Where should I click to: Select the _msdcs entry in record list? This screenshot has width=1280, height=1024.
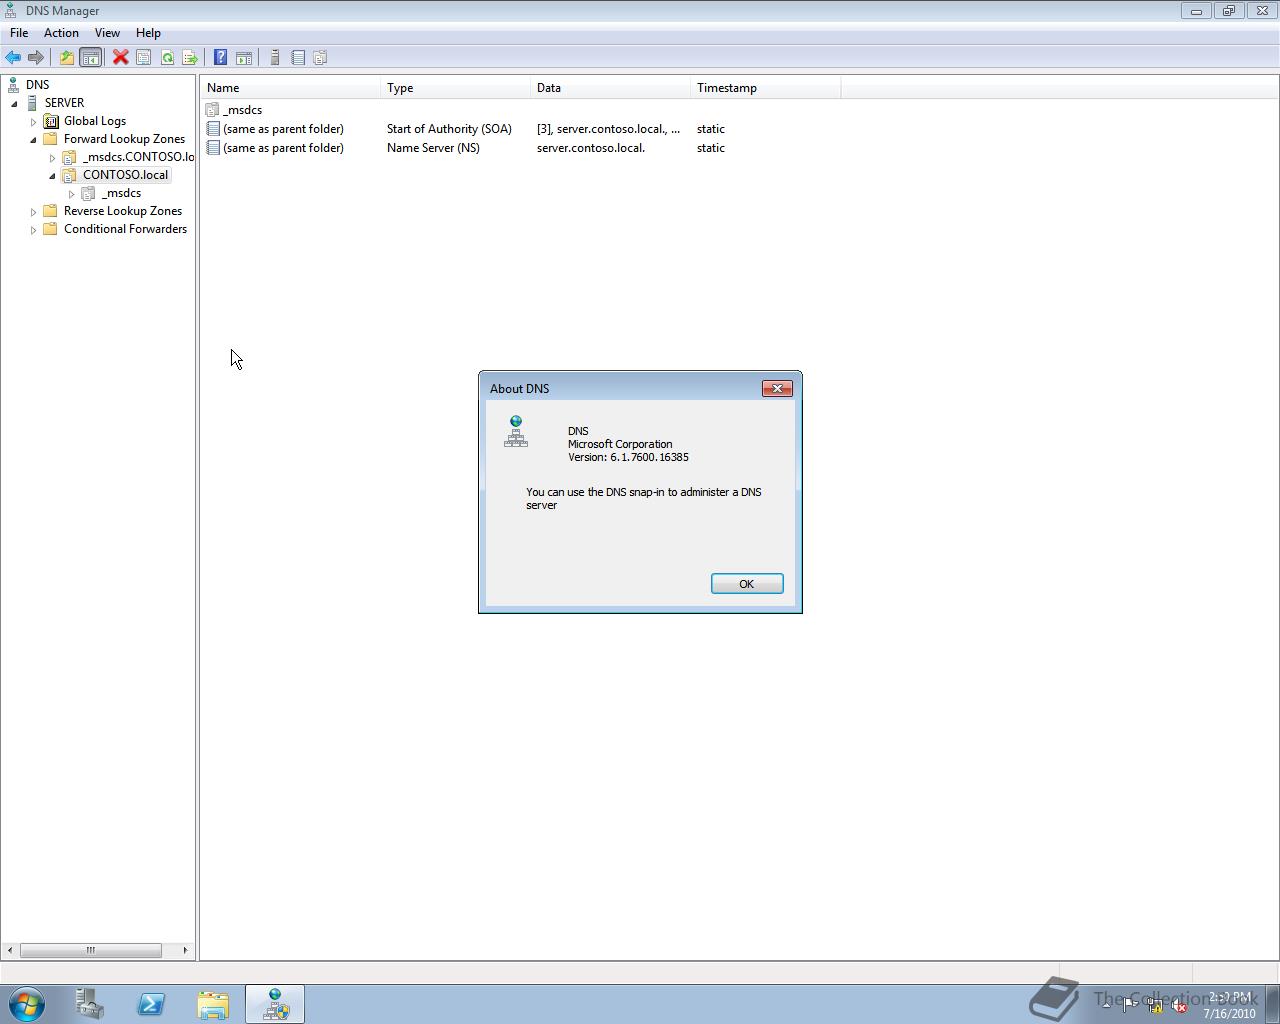(234, 110)
